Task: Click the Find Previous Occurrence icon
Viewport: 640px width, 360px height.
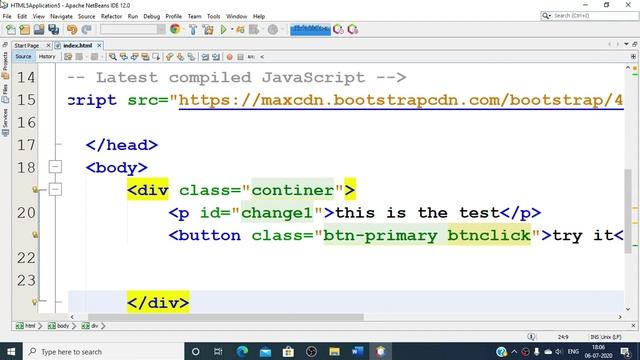Action: (123, 57)
